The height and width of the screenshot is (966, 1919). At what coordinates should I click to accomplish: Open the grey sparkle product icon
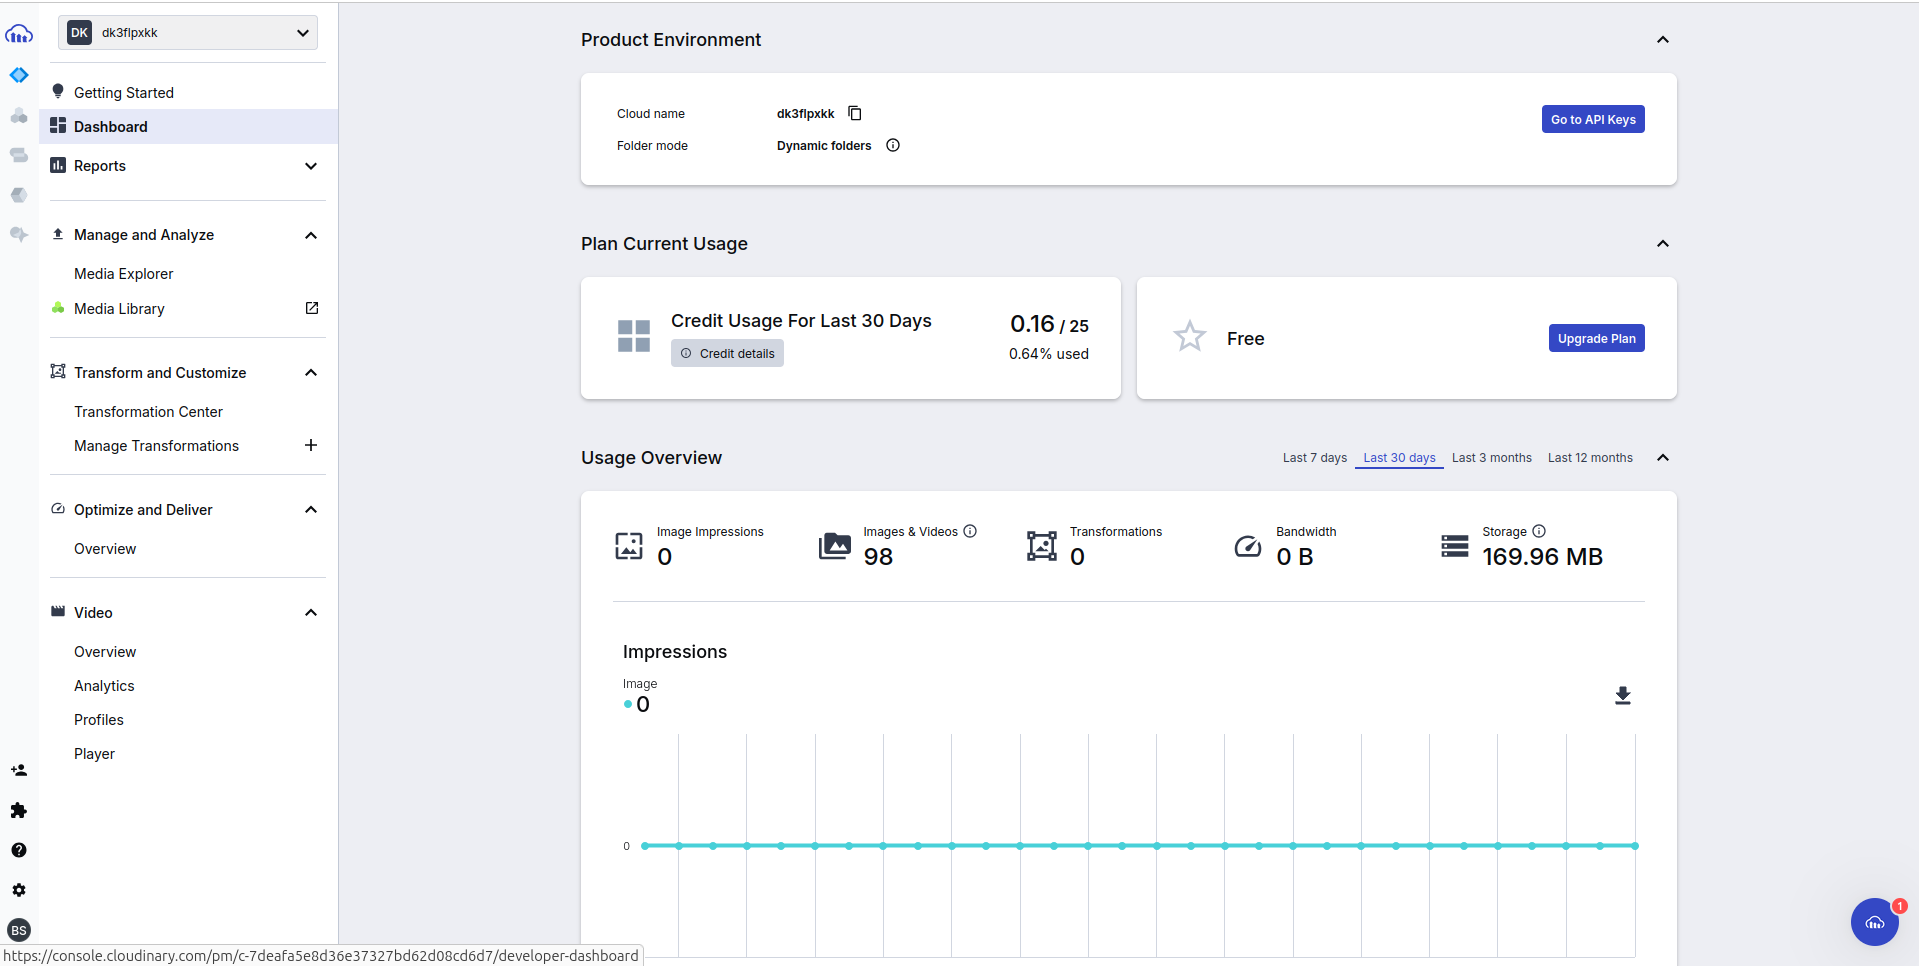pyautogui.click(x=19, y=234)
